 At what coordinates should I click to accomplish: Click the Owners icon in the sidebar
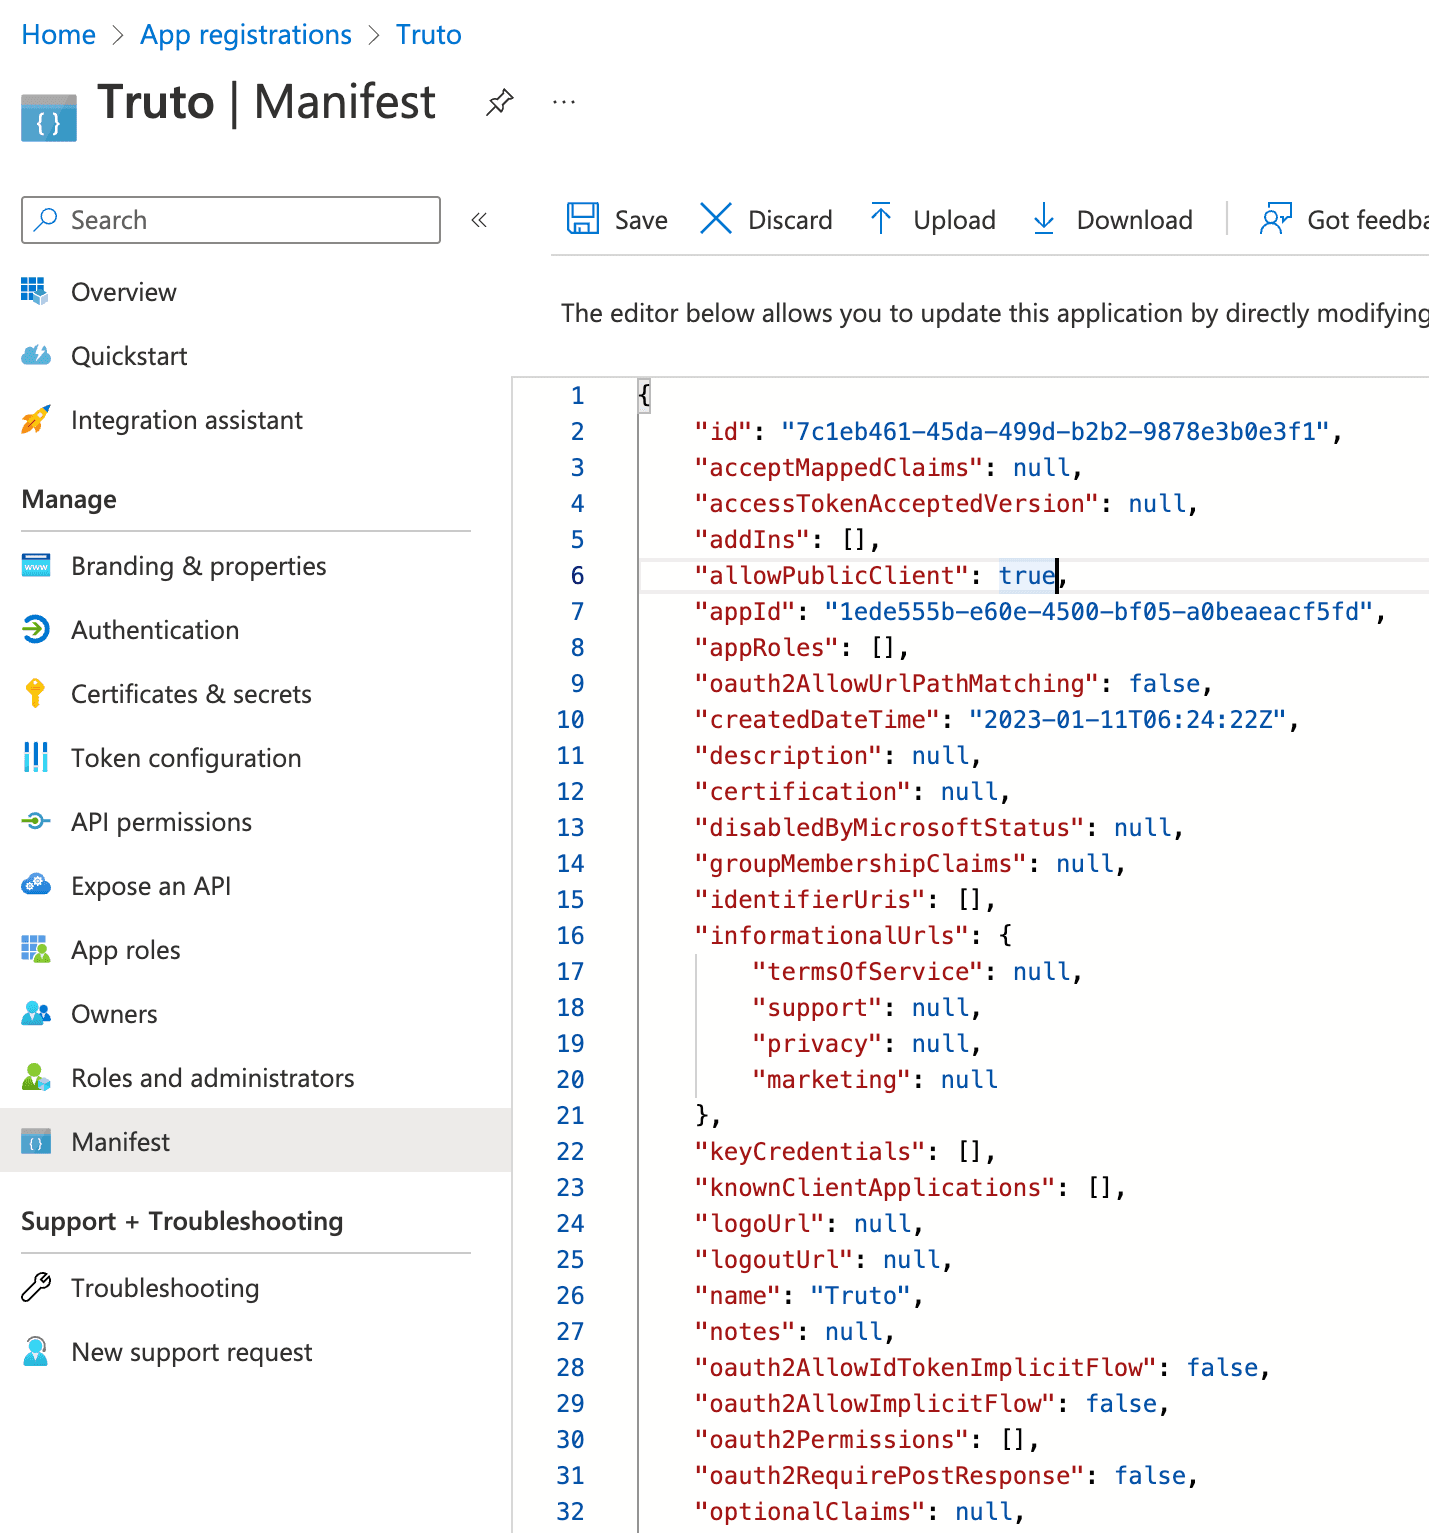[36, 1013]
